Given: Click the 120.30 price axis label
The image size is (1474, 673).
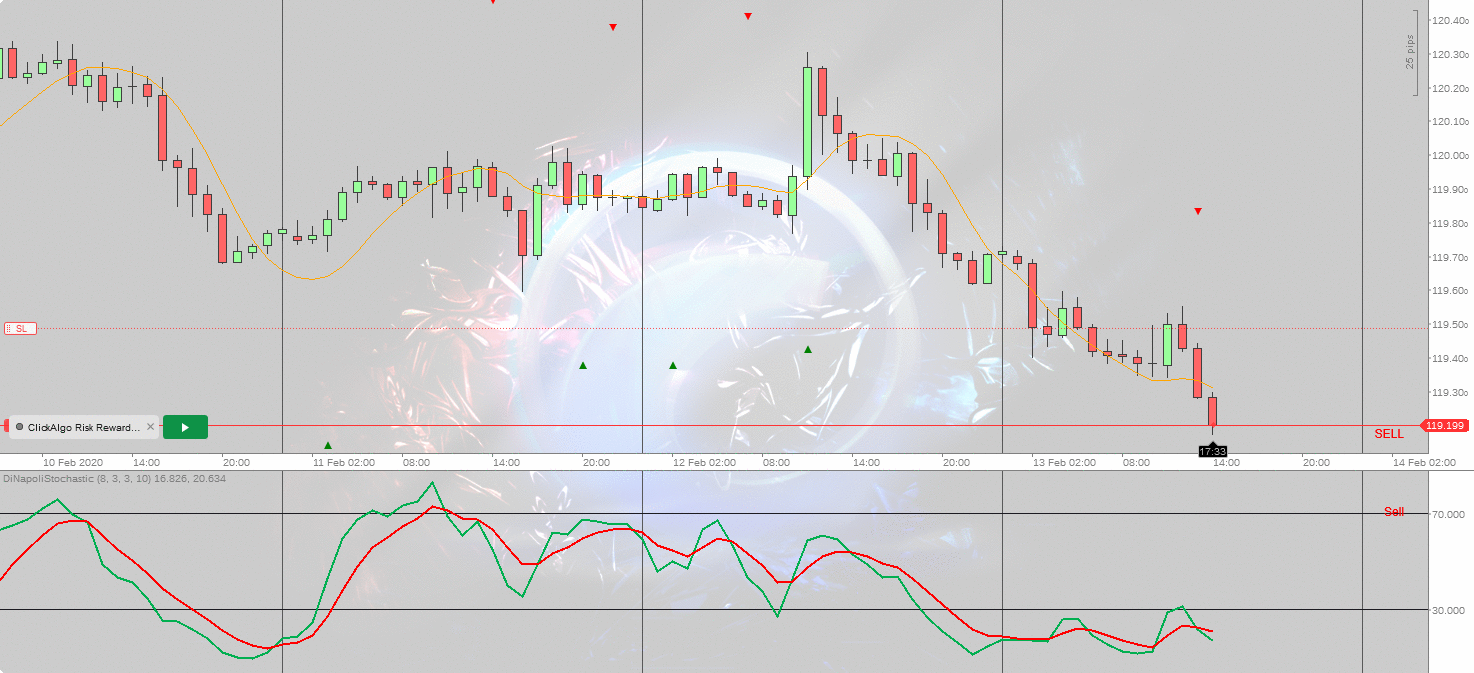Looking at the screenshot, I should click(x=1449, y=54).
